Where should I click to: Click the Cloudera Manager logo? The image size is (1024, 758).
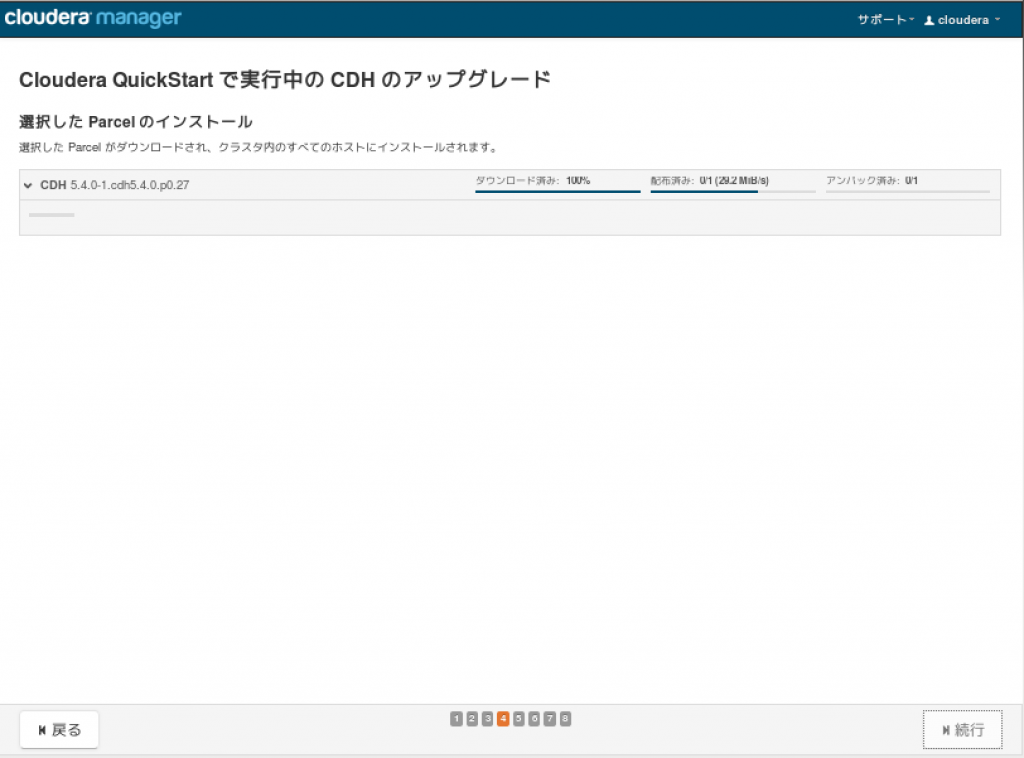93,18
